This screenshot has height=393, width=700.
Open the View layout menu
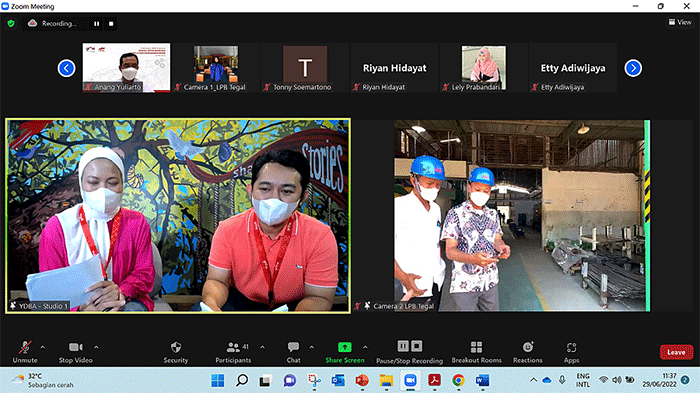(x=680, y=22)
